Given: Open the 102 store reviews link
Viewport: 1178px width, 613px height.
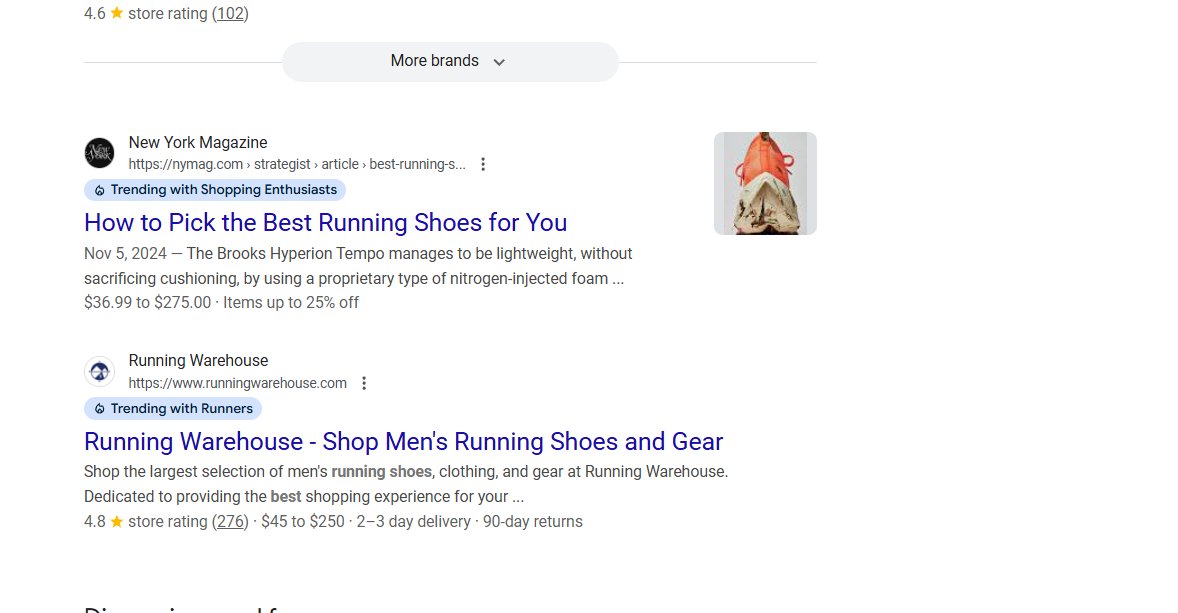Looking at the screenshot, I should (x=230, y=14).
